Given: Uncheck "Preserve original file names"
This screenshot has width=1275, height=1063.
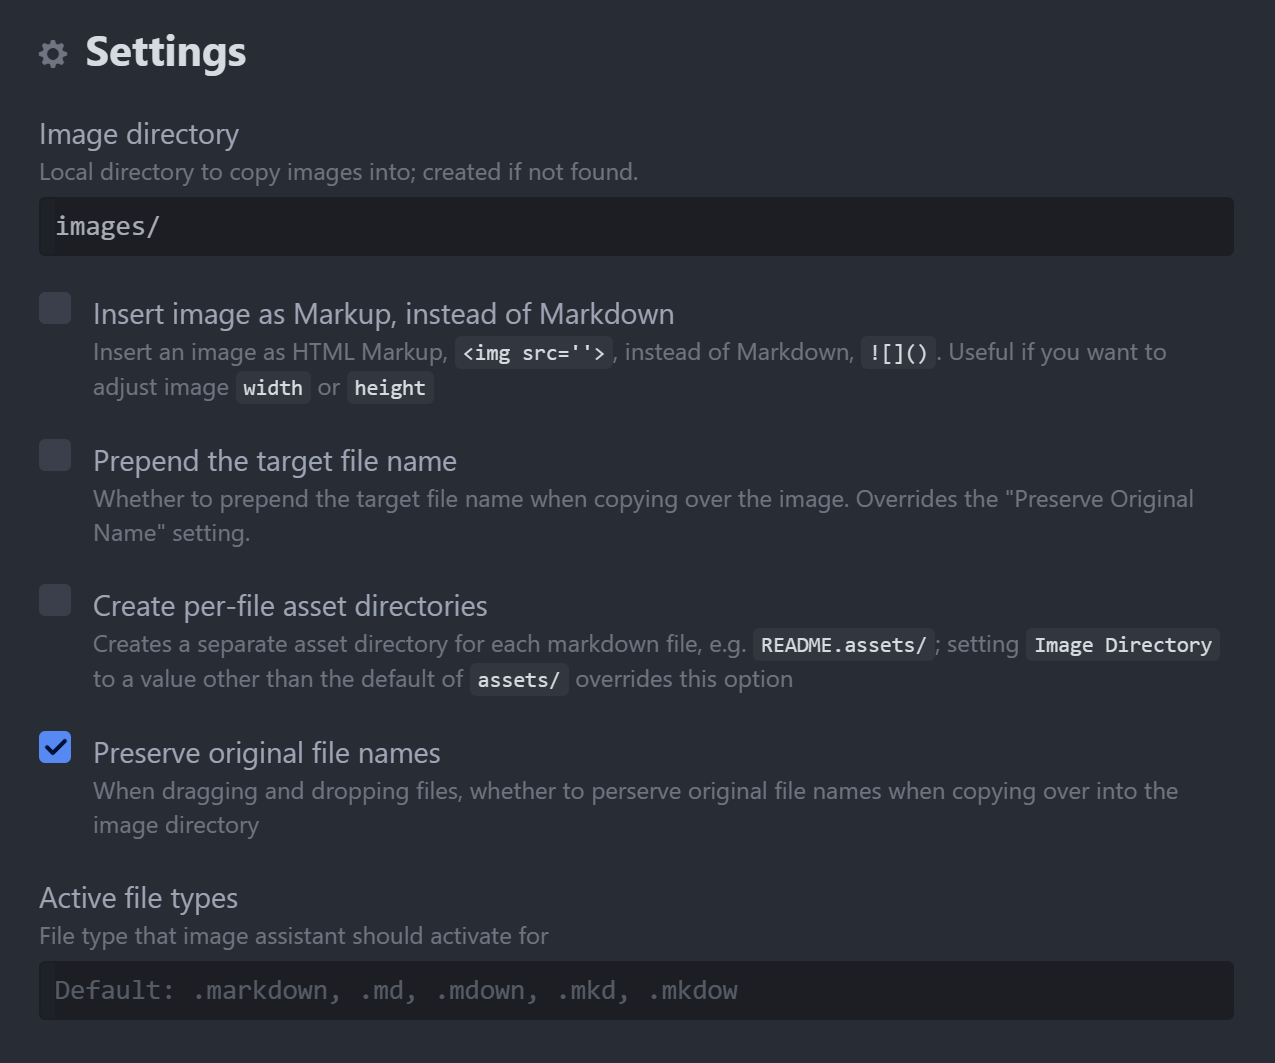Looking at the screenshot, I should tap(55, 747).
